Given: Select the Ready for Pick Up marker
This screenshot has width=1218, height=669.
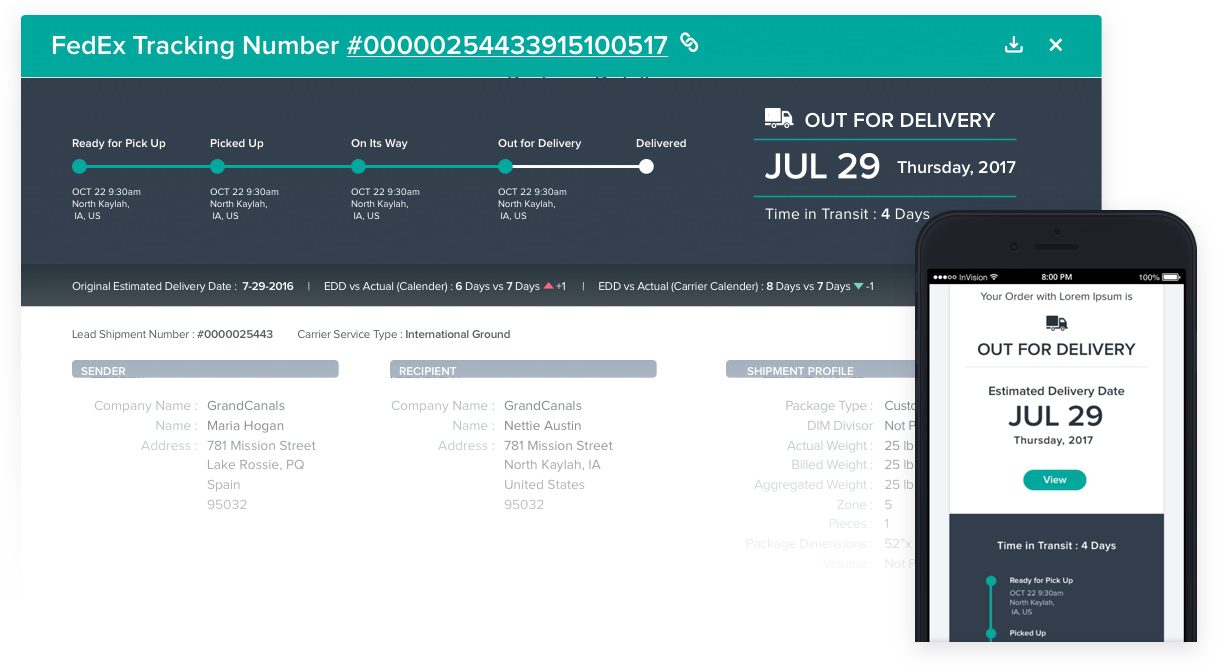Looking at the screenshot, I should 80,167.
